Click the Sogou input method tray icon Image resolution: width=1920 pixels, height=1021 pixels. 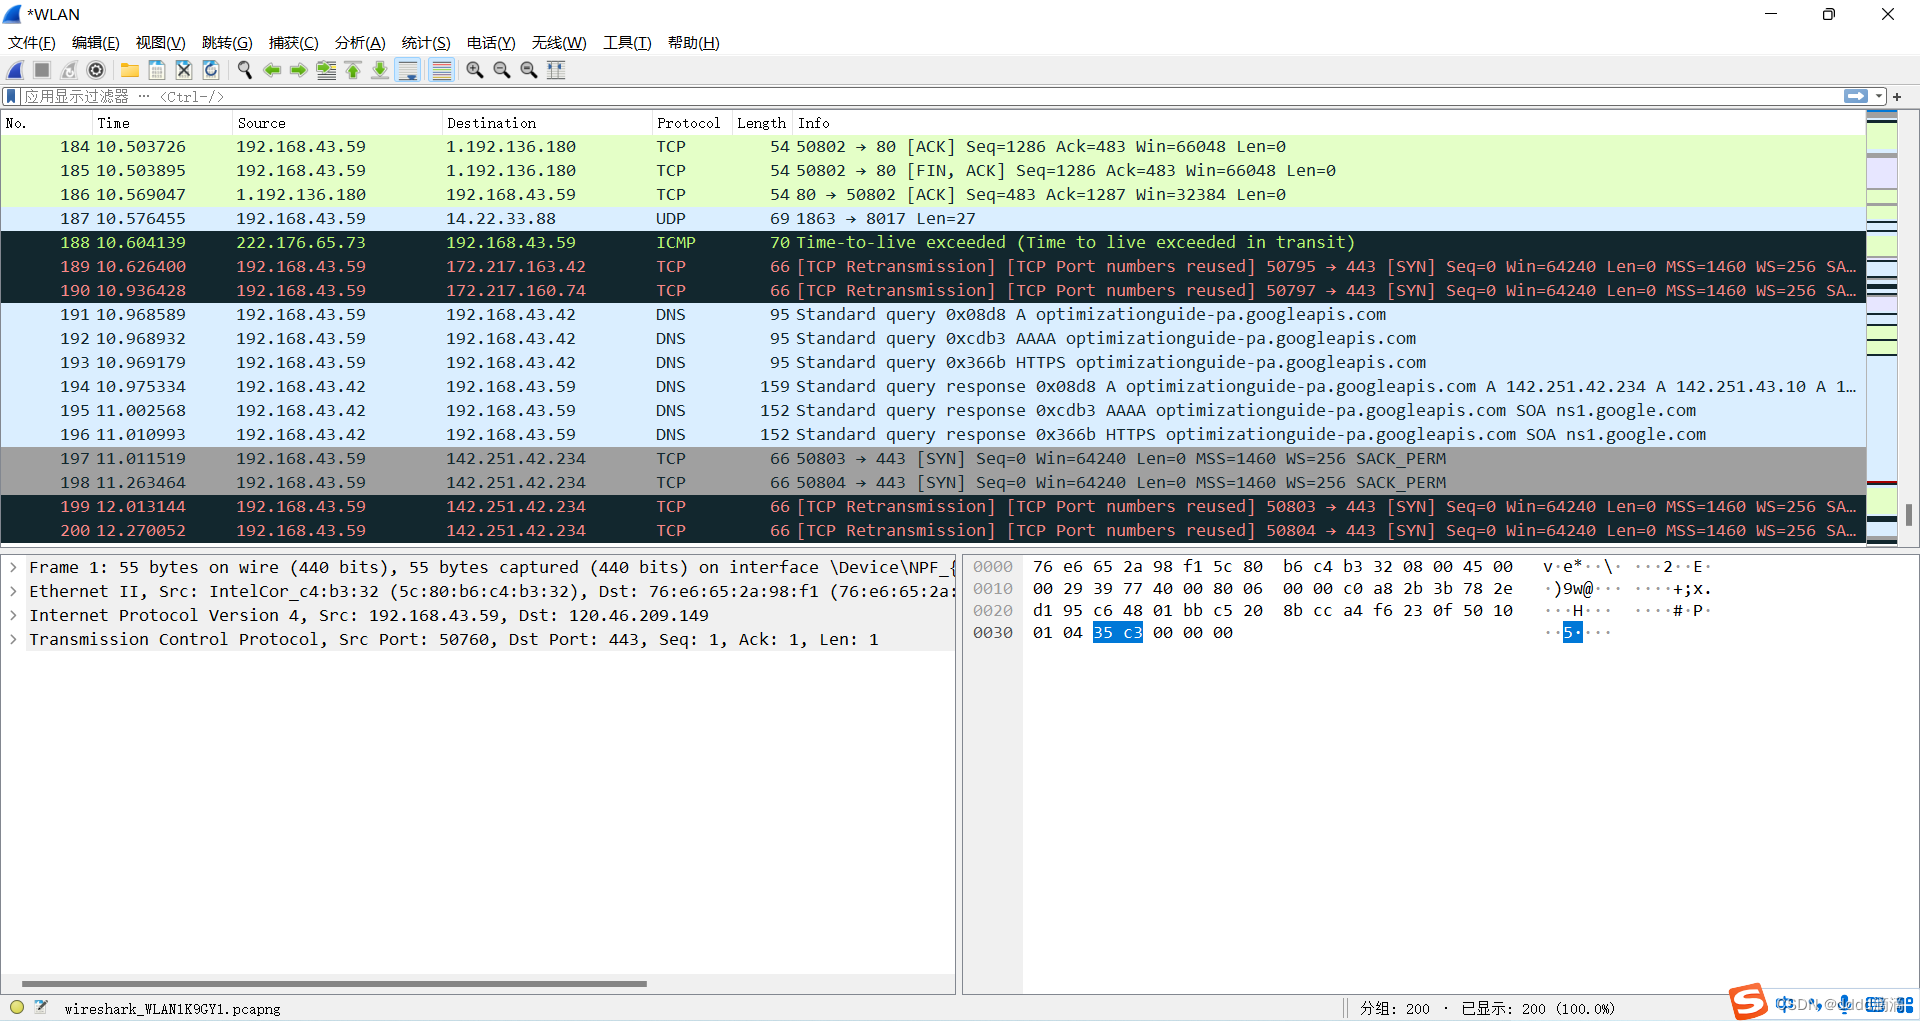[1748, 1001]
